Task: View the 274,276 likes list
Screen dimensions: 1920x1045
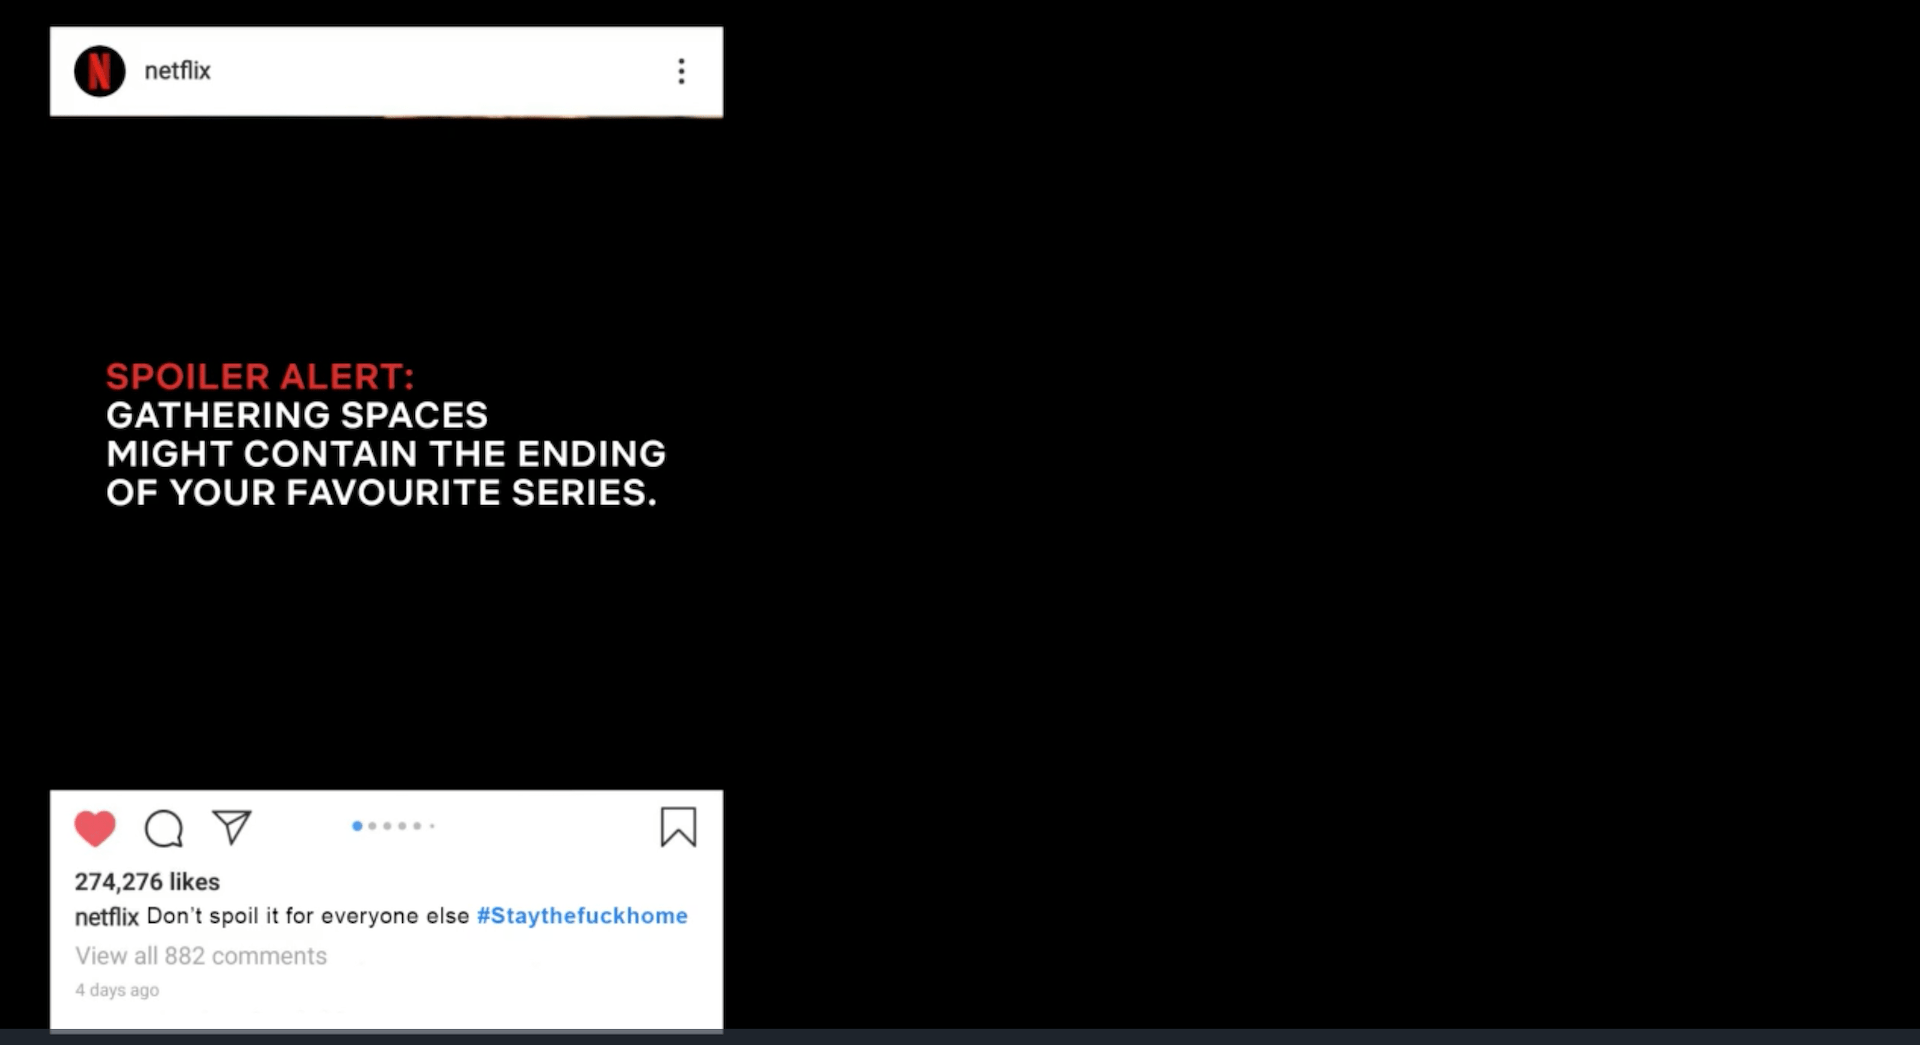Action: pyautogui.click(x=147, y=882)
